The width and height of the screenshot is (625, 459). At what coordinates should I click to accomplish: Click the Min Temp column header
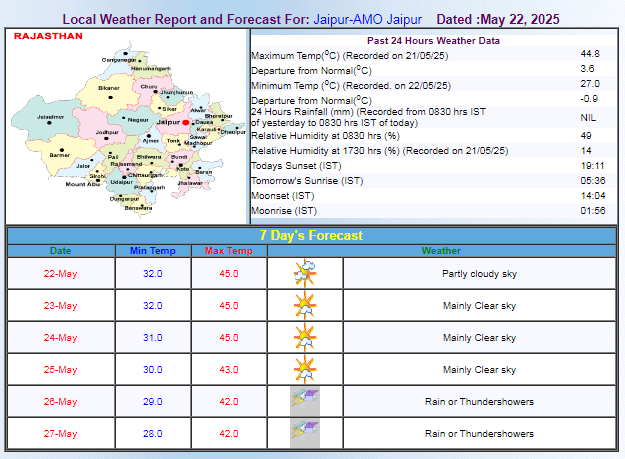point(153,251)
